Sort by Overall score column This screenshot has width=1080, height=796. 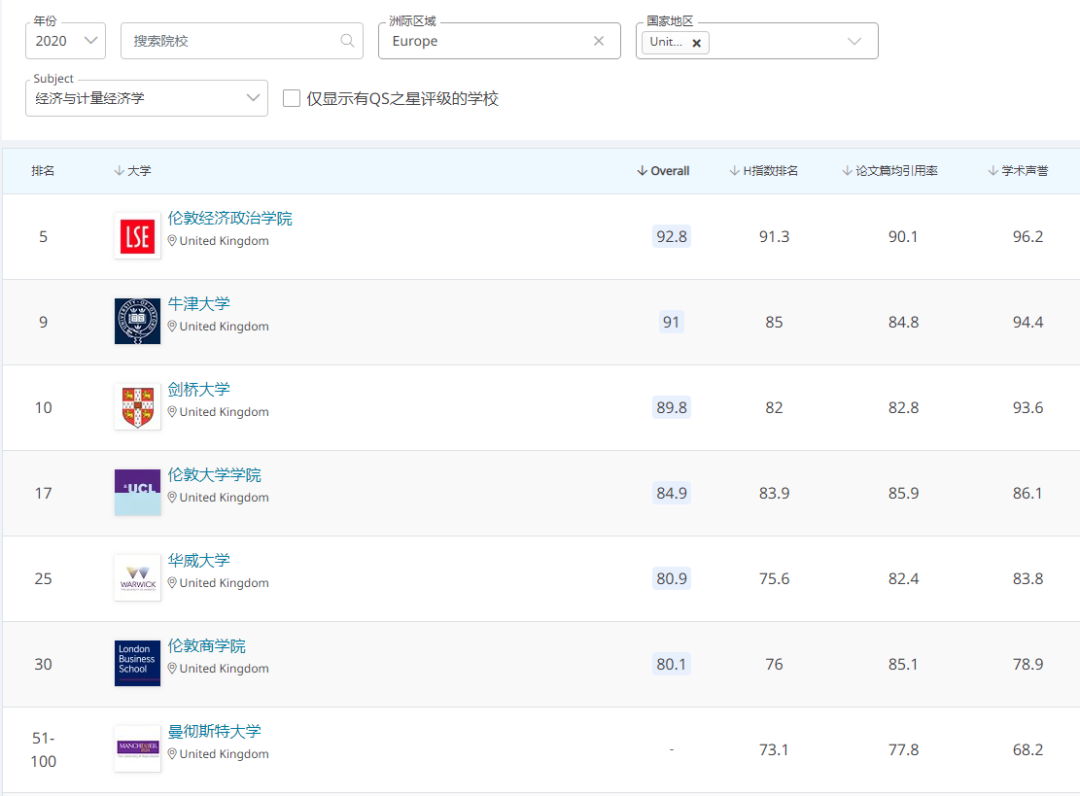click(664, 171)
